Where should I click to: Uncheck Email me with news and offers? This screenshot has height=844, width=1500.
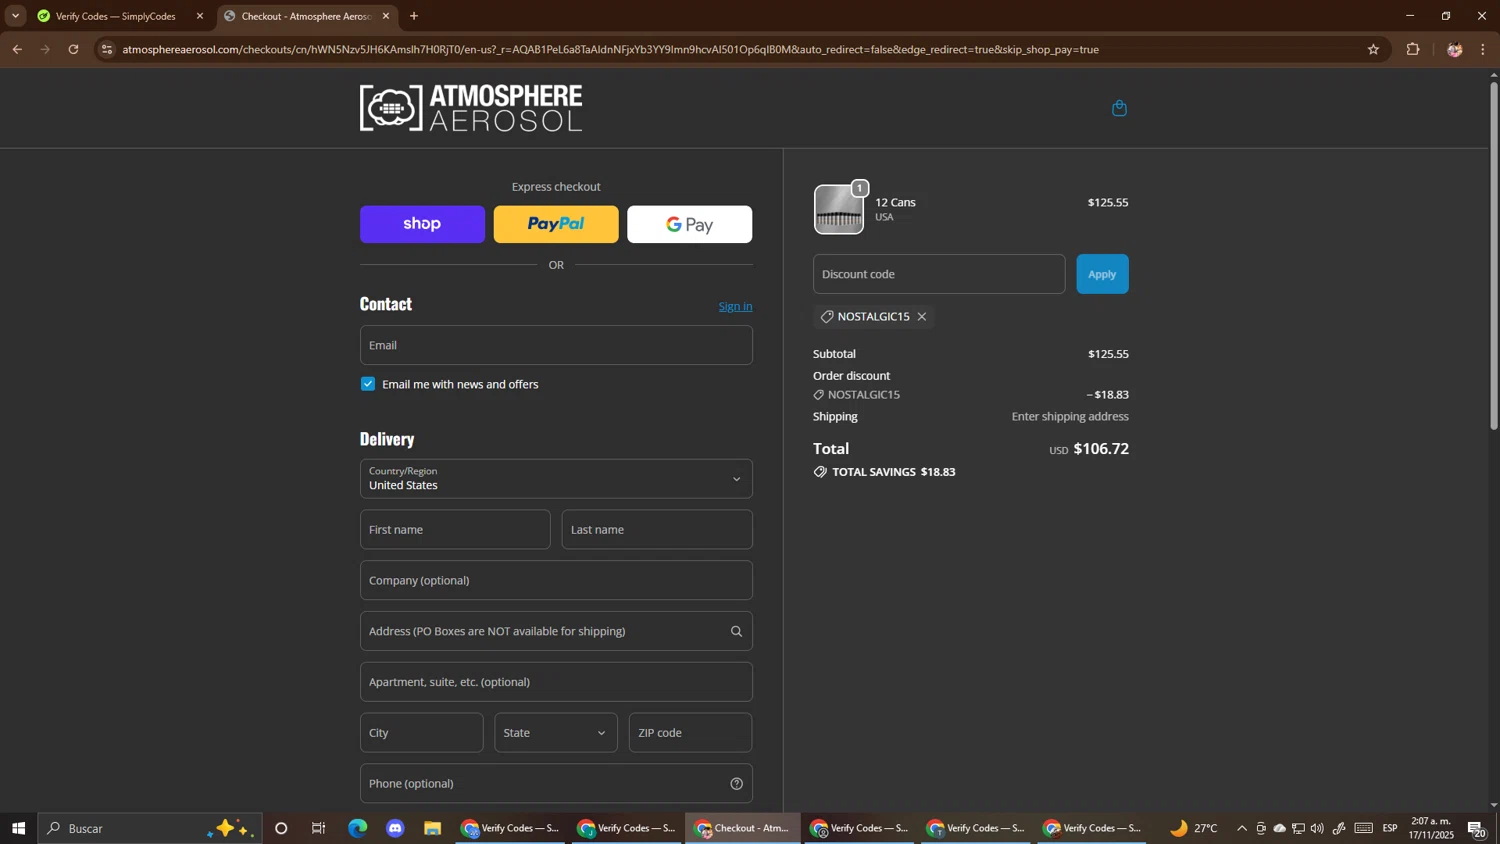click(x=368, y=384)
